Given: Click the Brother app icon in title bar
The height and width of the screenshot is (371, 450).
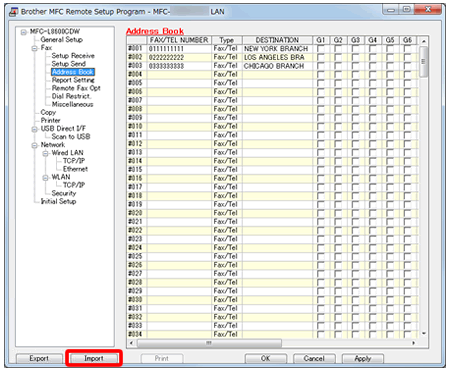Looking at the screenshot, I should tap(13, 12).
